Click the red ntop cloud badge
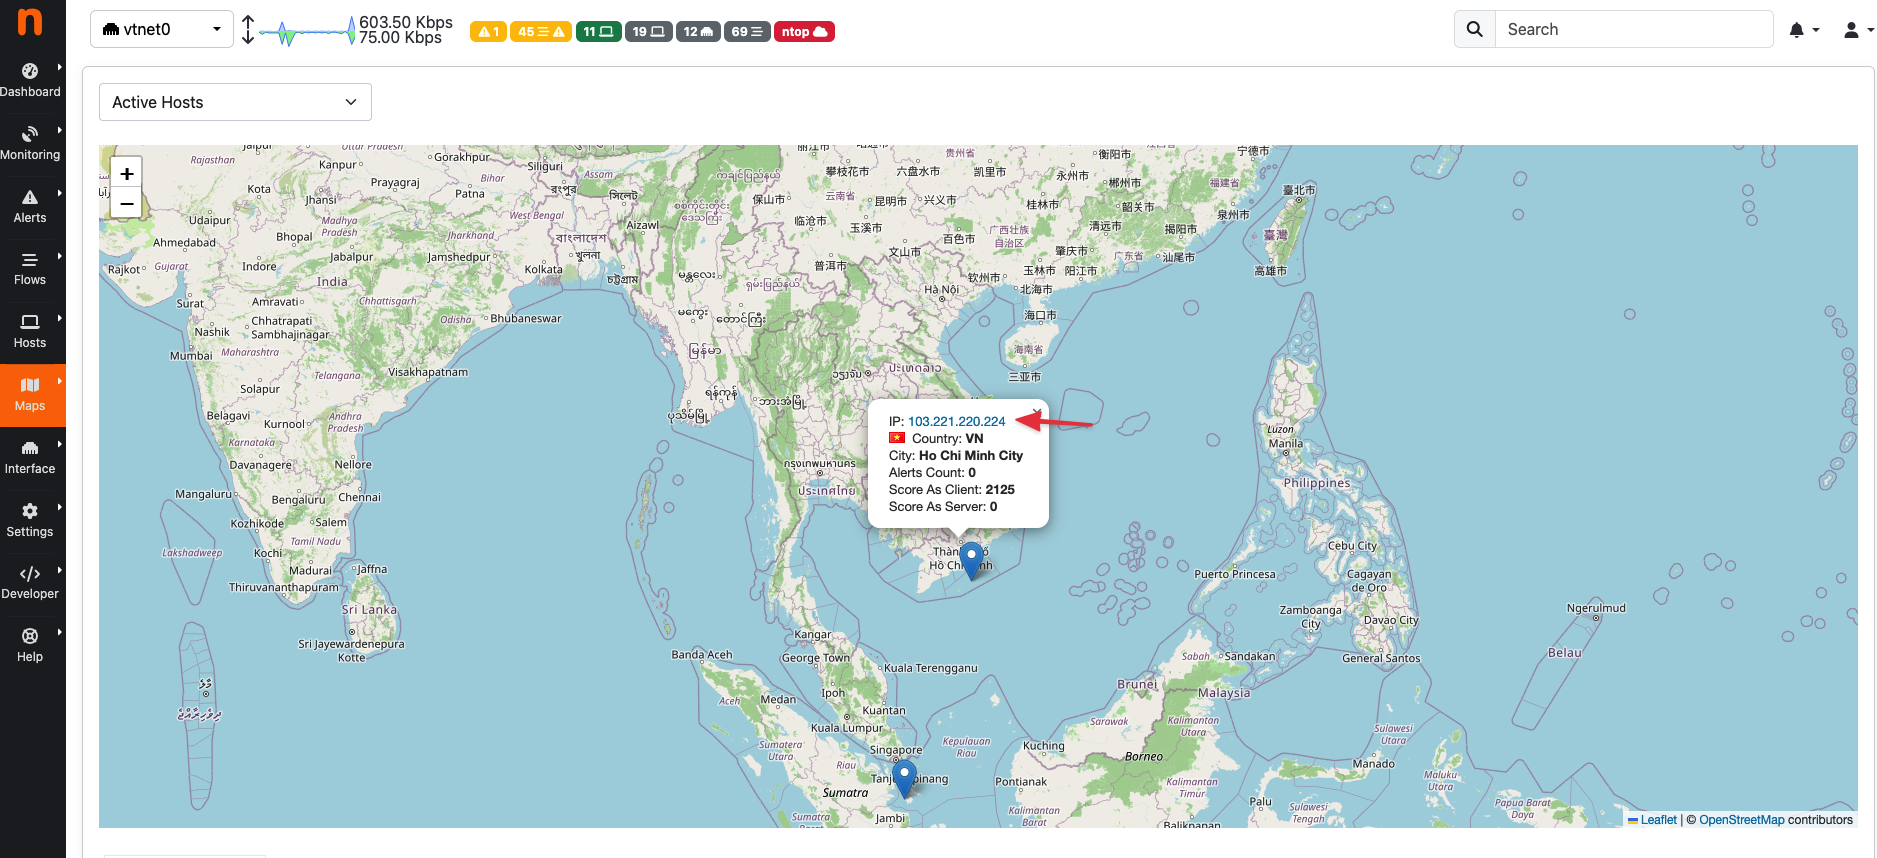 tap(804, 32)
